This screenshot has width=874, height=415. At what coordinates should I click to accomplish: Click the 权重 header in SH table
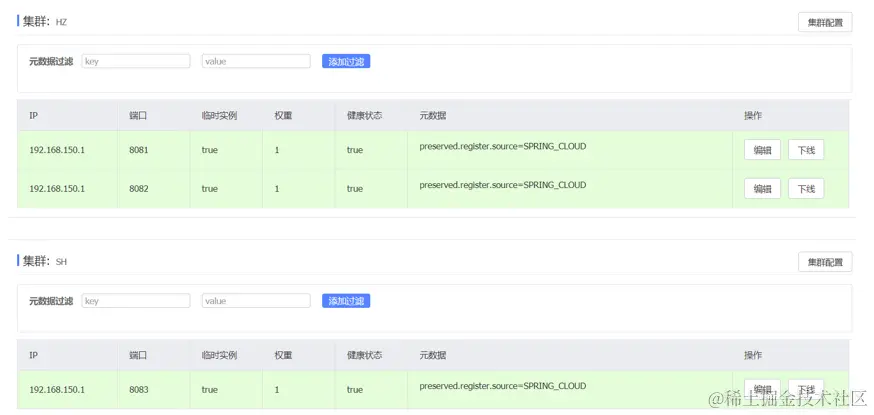click(x=284, y=355)
